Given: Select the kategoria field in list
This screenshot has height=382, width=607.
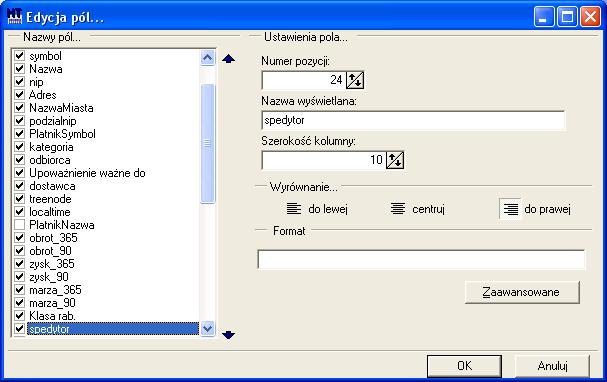Looking at the screenshot, I should pyautogui.click(x=51, y=147).
